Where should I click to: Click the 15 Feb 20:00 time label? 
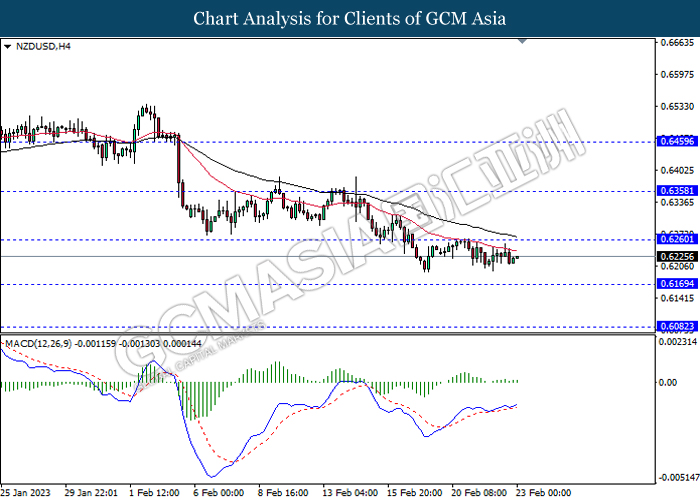[x=415, y=493]
